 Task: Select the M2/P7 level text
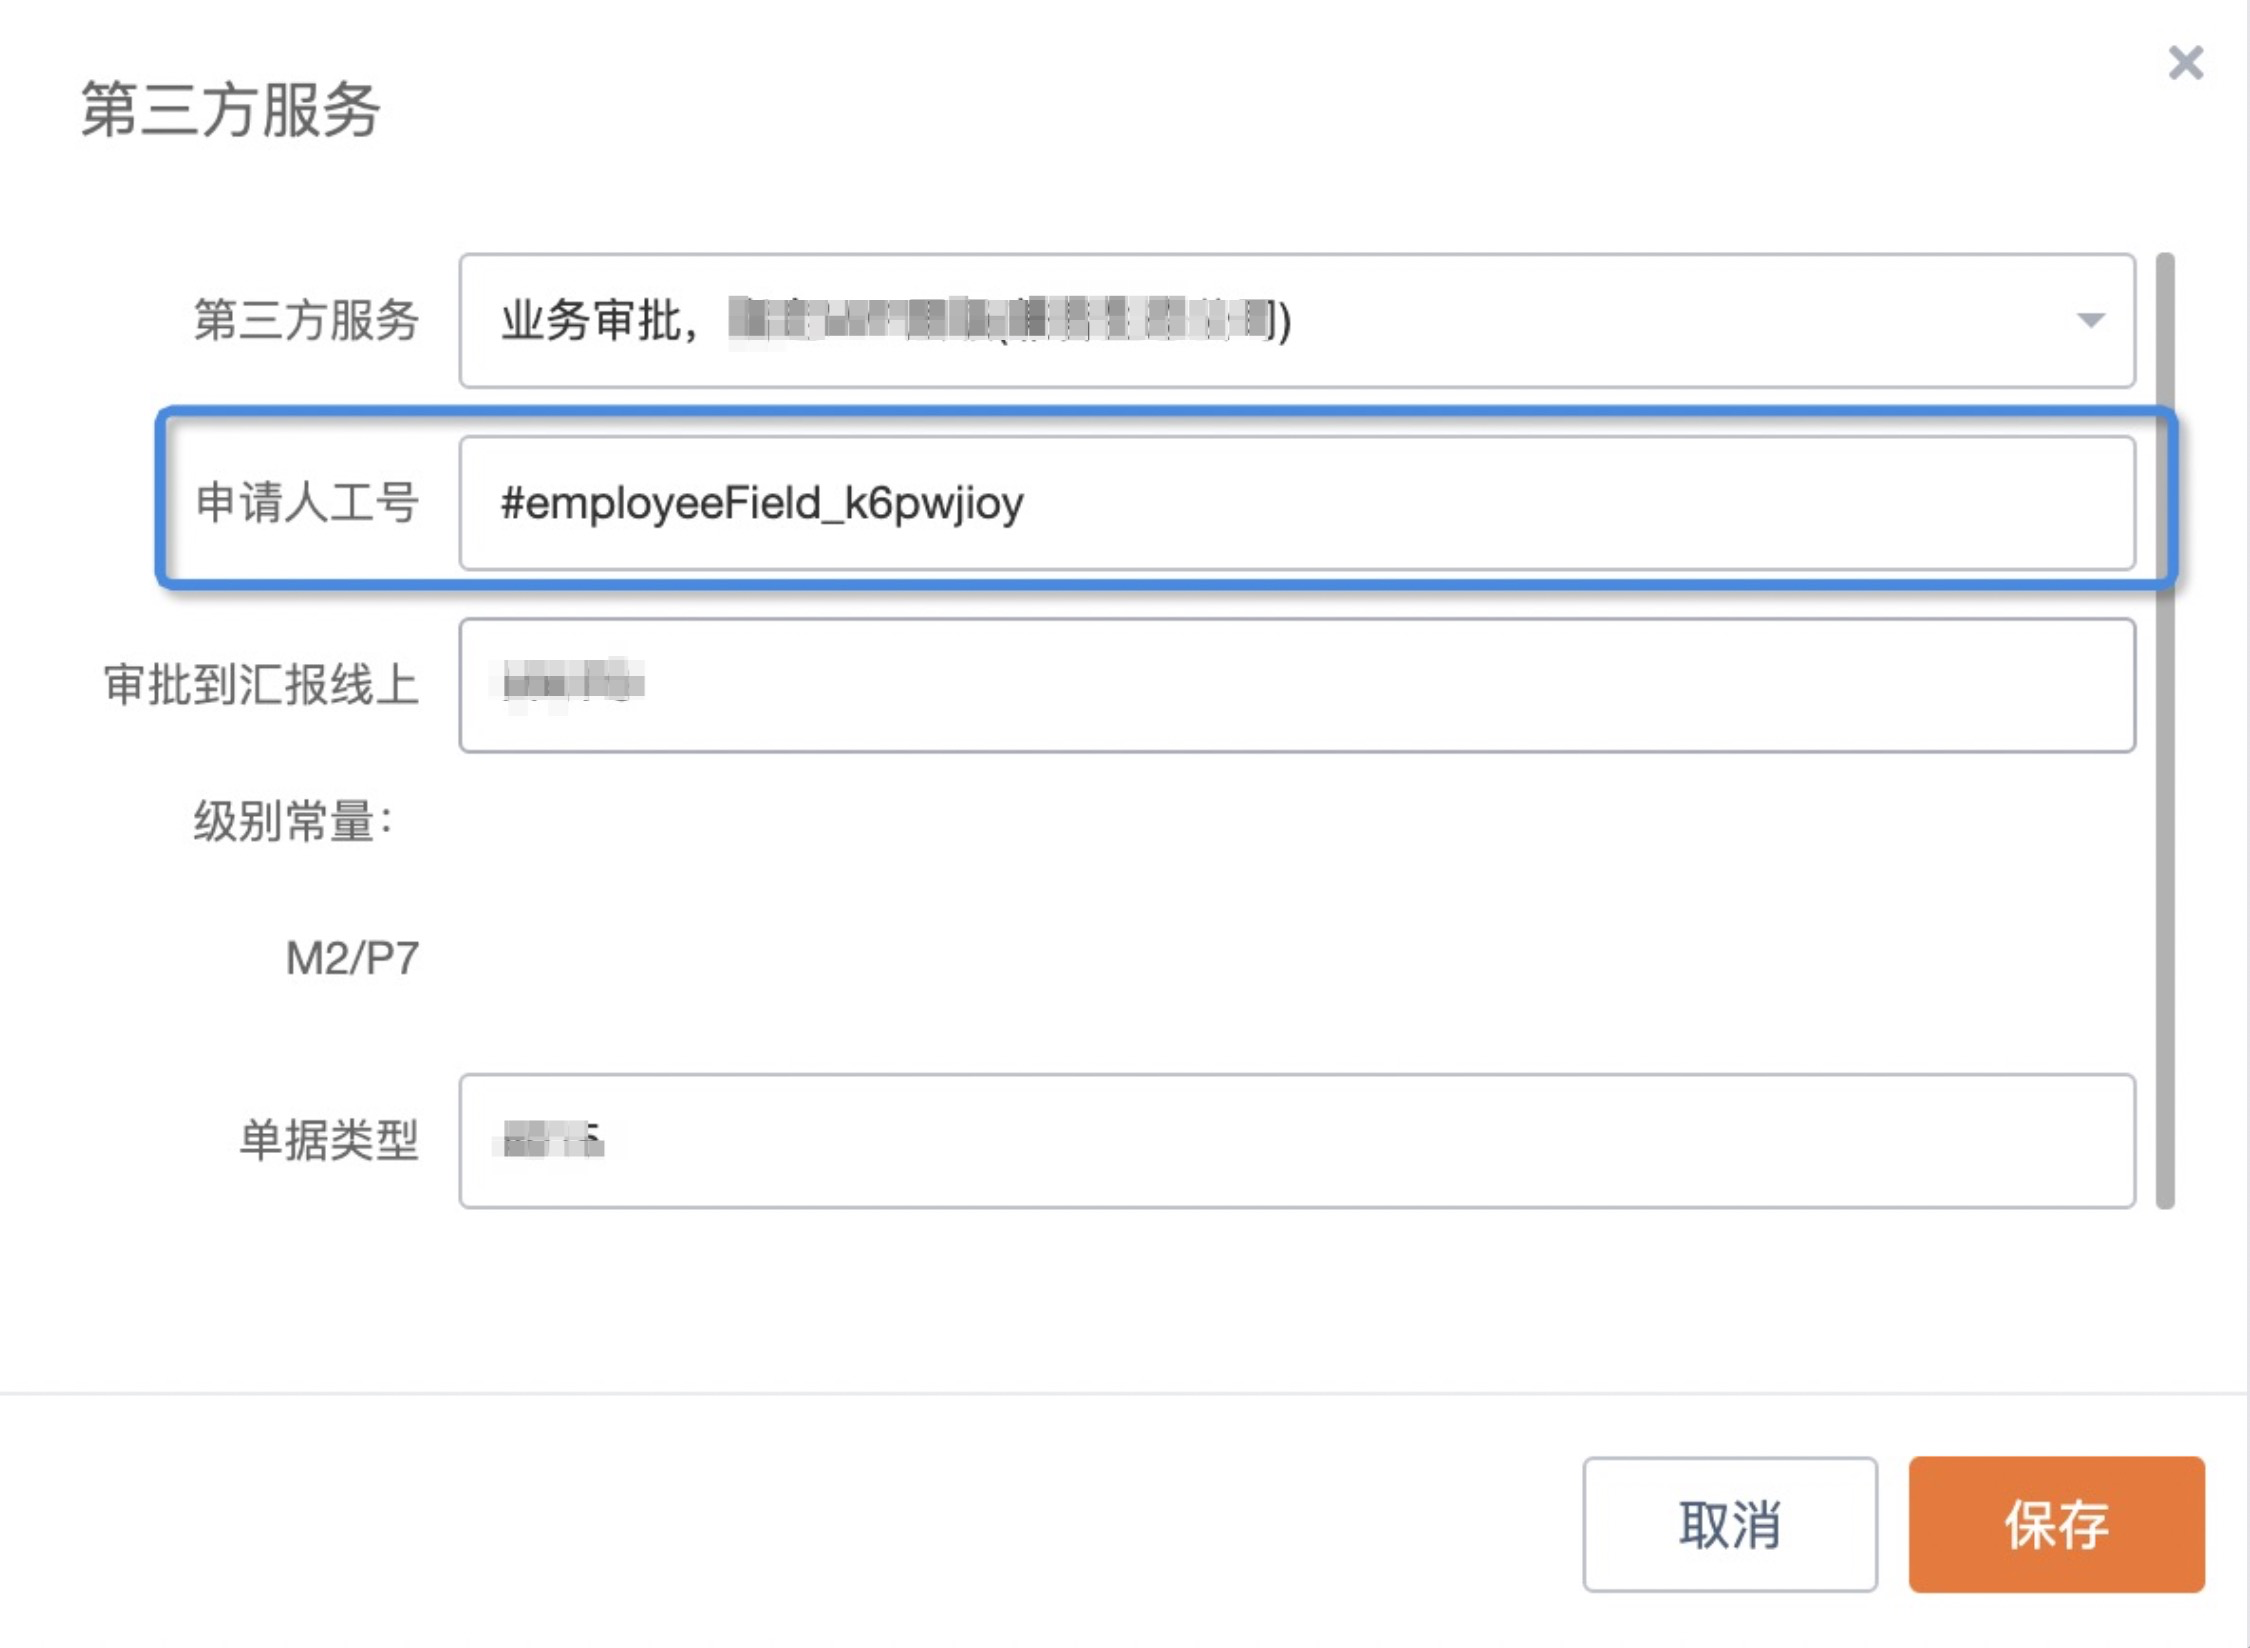click(x=352, y=958)
